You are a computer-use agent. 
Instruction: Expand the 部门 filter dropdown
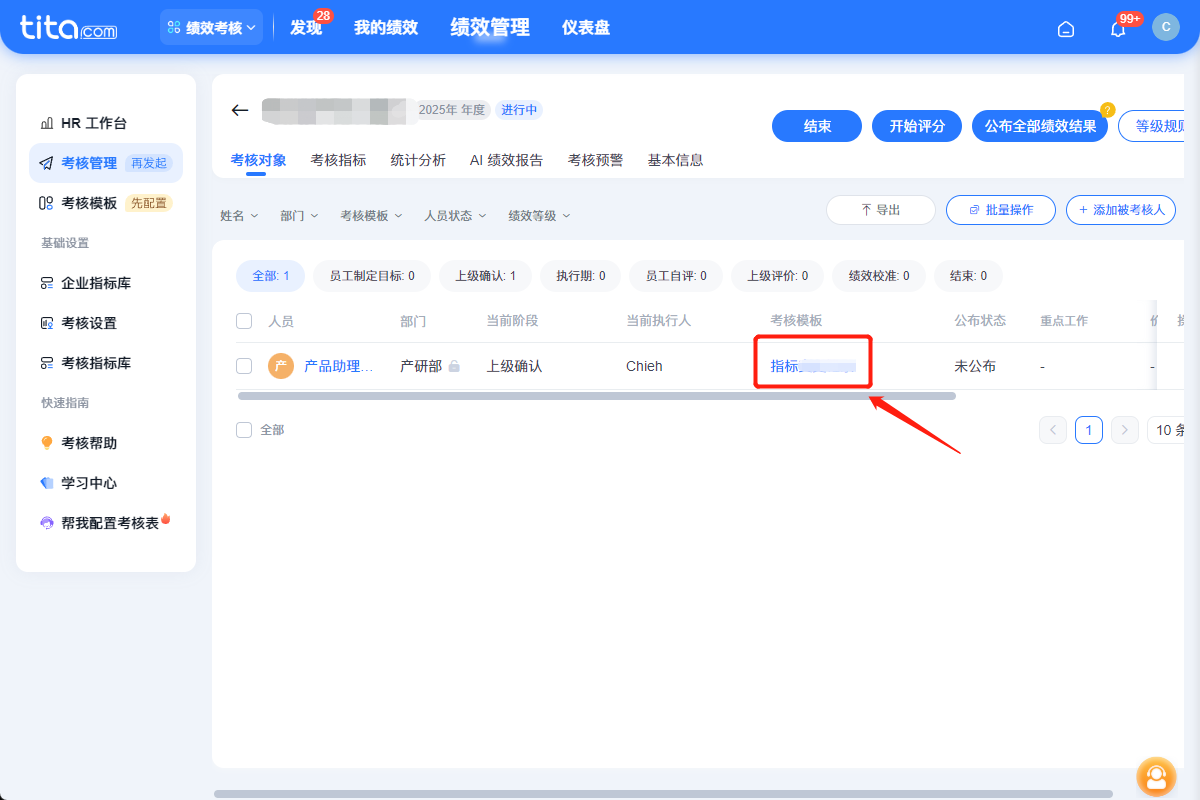(x=298, y=215)
